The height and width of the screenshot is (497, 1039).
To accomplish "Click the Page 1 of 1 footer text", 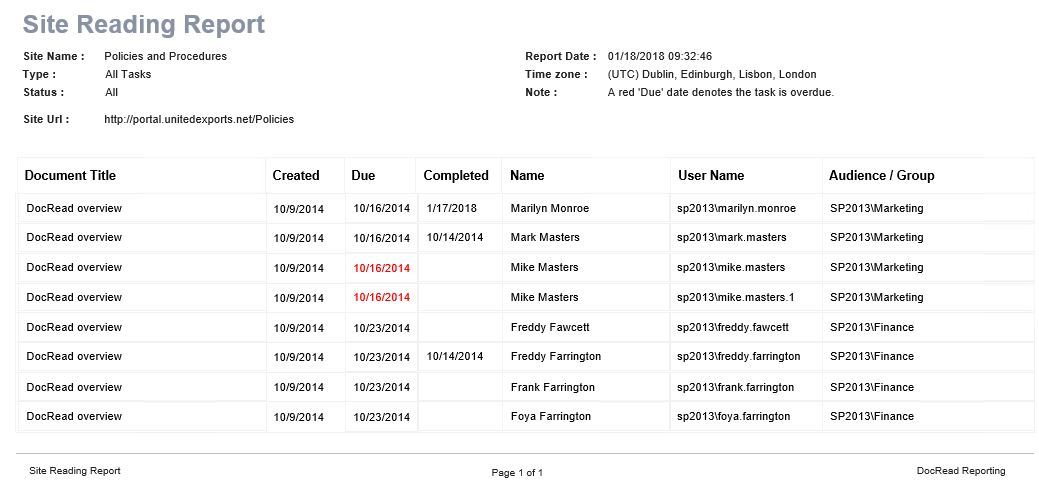I will coord(517,472).
